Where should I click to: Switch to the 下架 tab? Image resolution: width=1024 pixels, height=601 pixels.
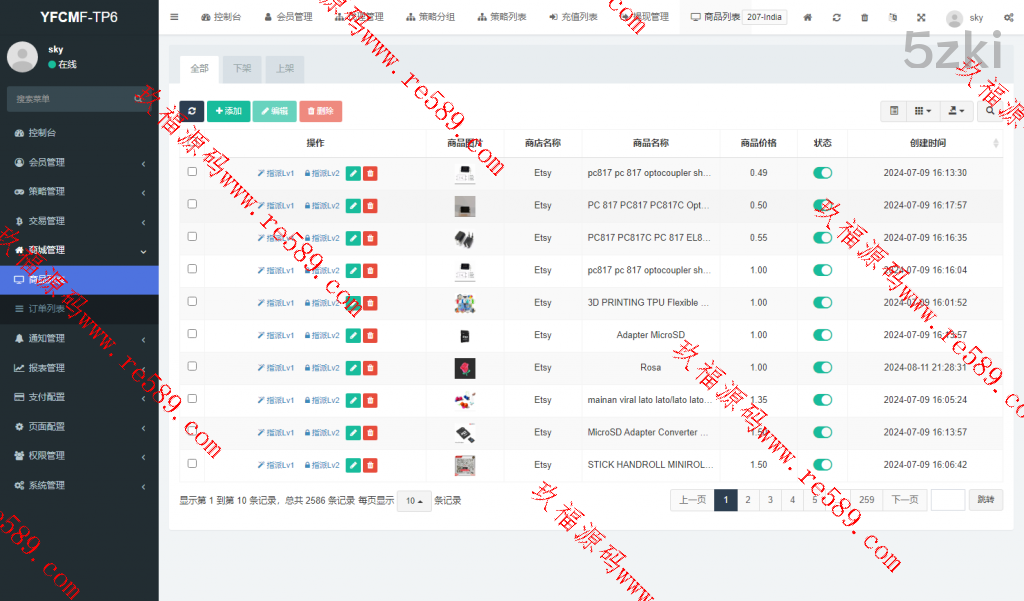tap(242, 68)
